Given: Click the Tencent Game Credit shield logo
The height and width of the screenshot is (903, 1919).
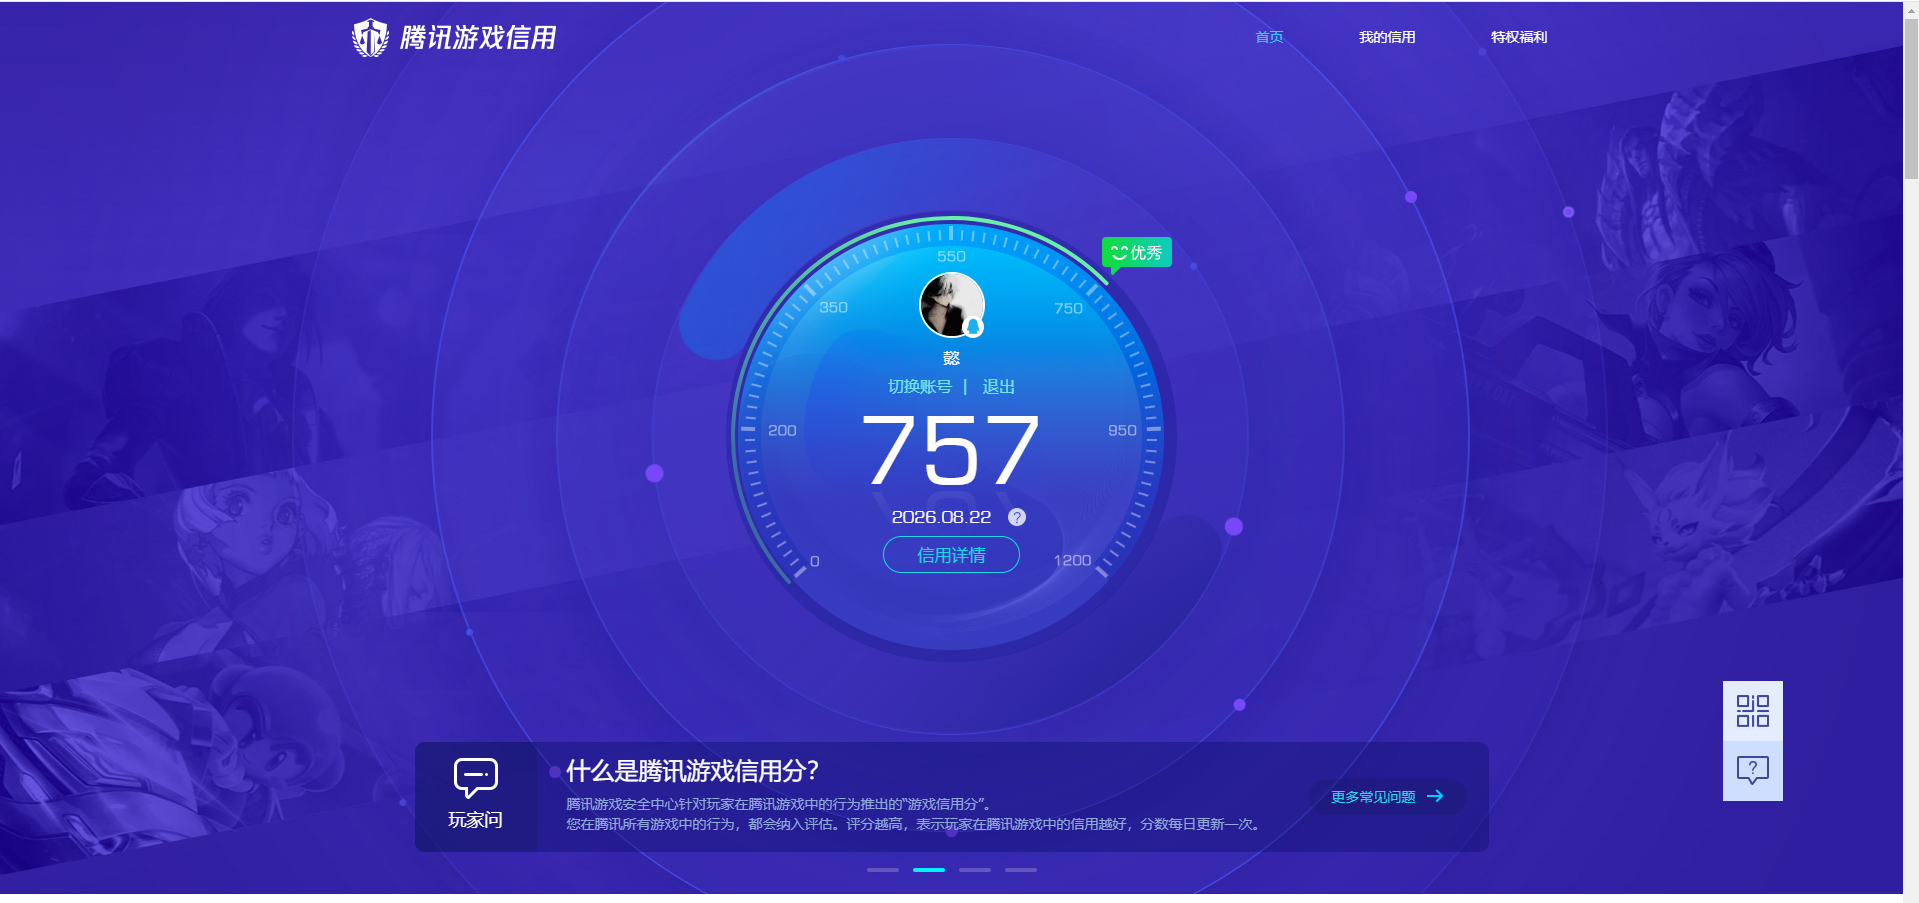Looking at the screenshot, I should tap(370, 38).
